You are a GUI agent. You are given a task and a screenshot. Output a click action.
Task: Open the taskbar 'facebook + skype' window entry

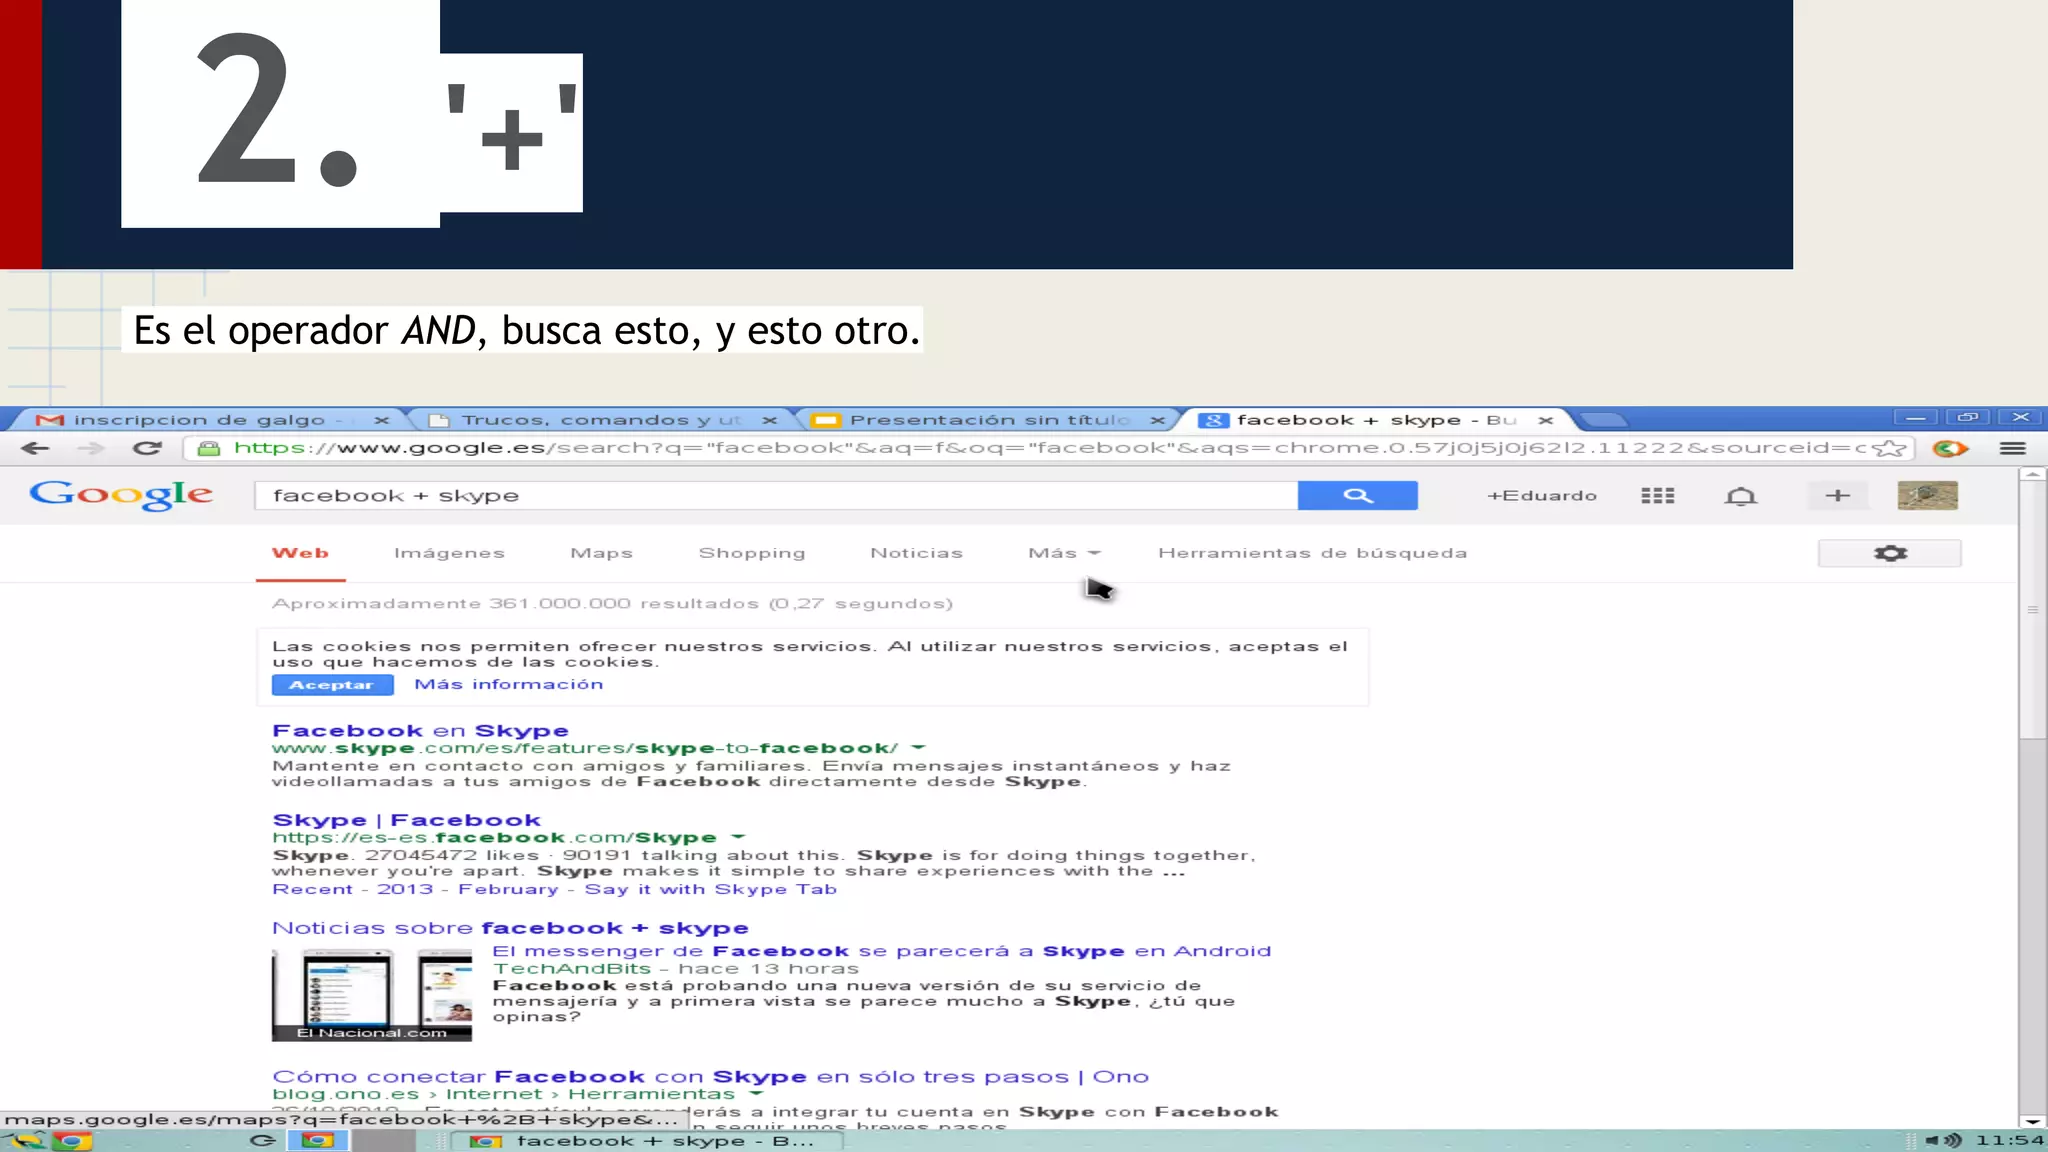point(645,1141)
